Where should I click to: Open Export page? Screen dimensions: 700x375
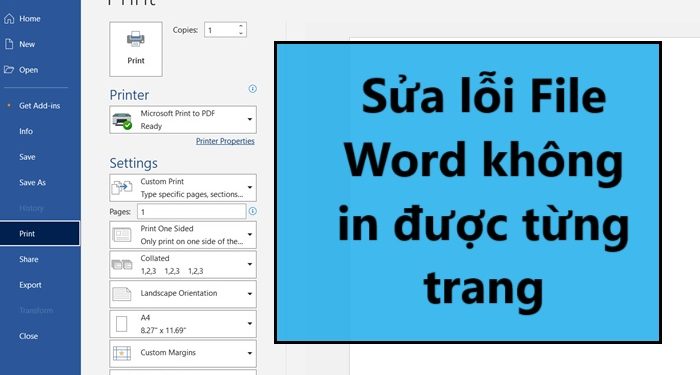[30, 285]
